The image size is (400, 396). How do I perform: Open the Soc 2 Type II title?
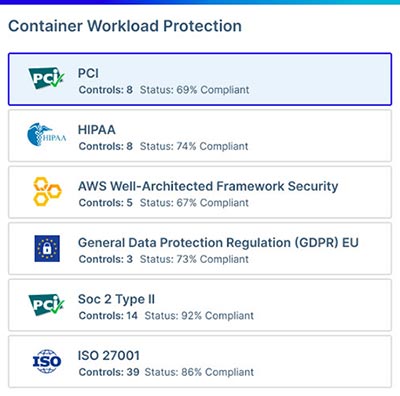(116, 299)
